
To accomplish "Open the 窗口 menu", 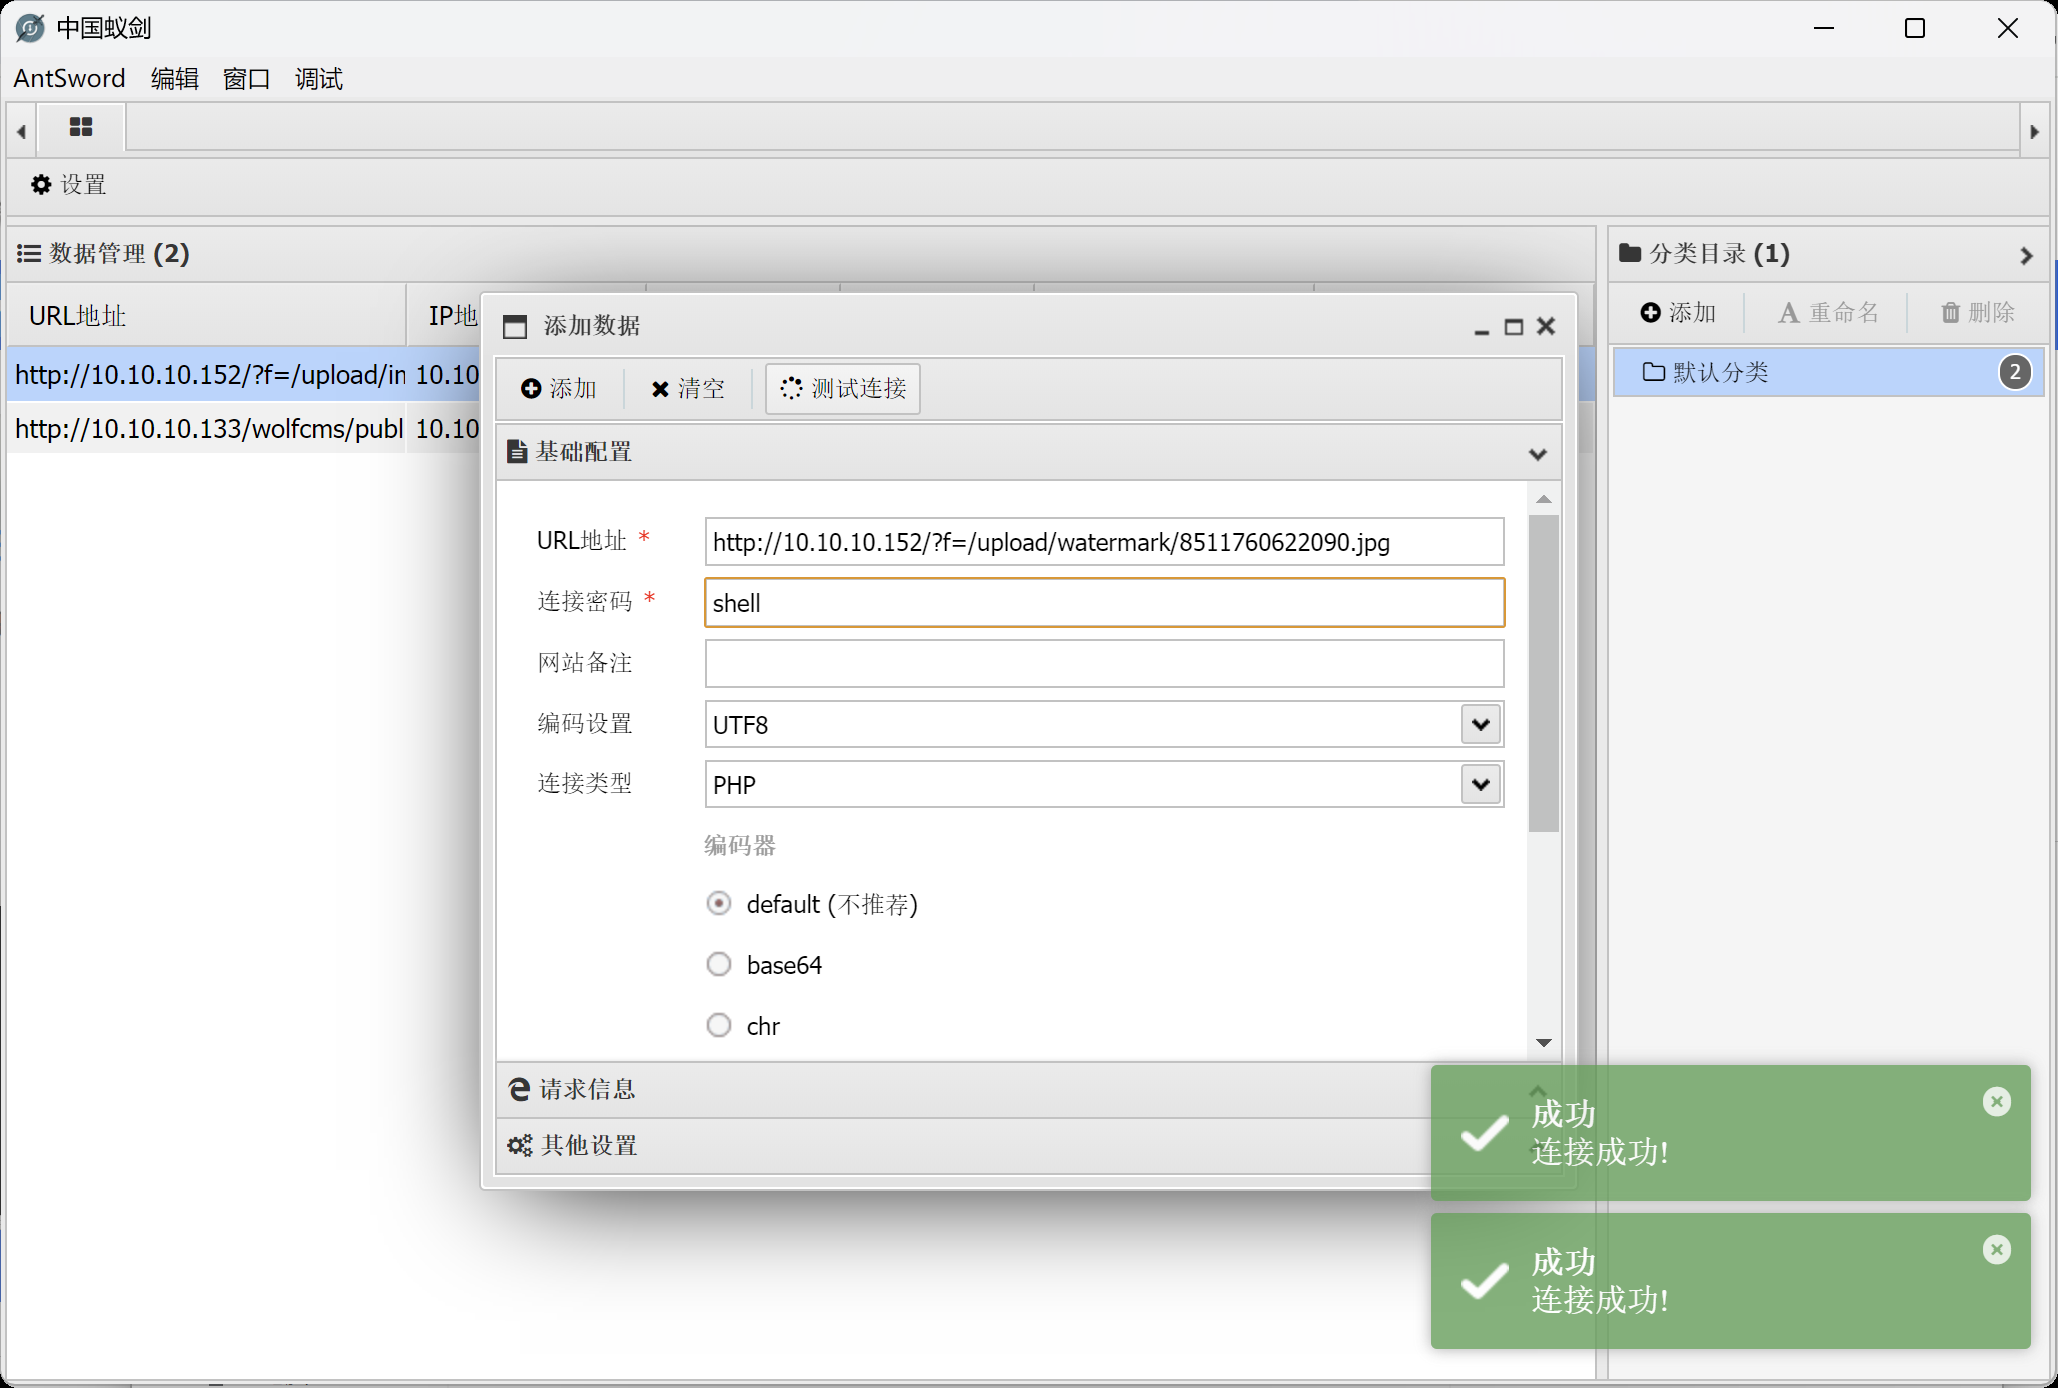I will (247, 78).
